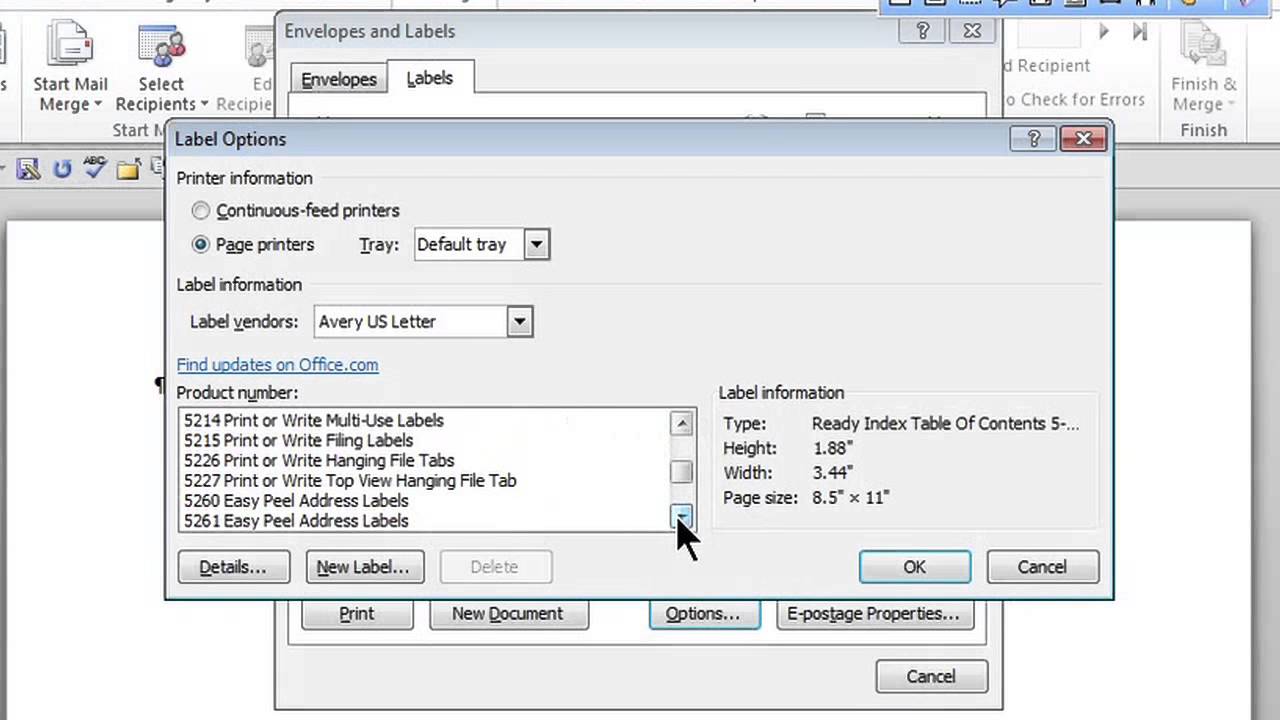Image resolution: width=1280 pixels, height=720 pixels.
Task: Click the yellow folder icon in toolbar
Action: [x=128, y=169]
